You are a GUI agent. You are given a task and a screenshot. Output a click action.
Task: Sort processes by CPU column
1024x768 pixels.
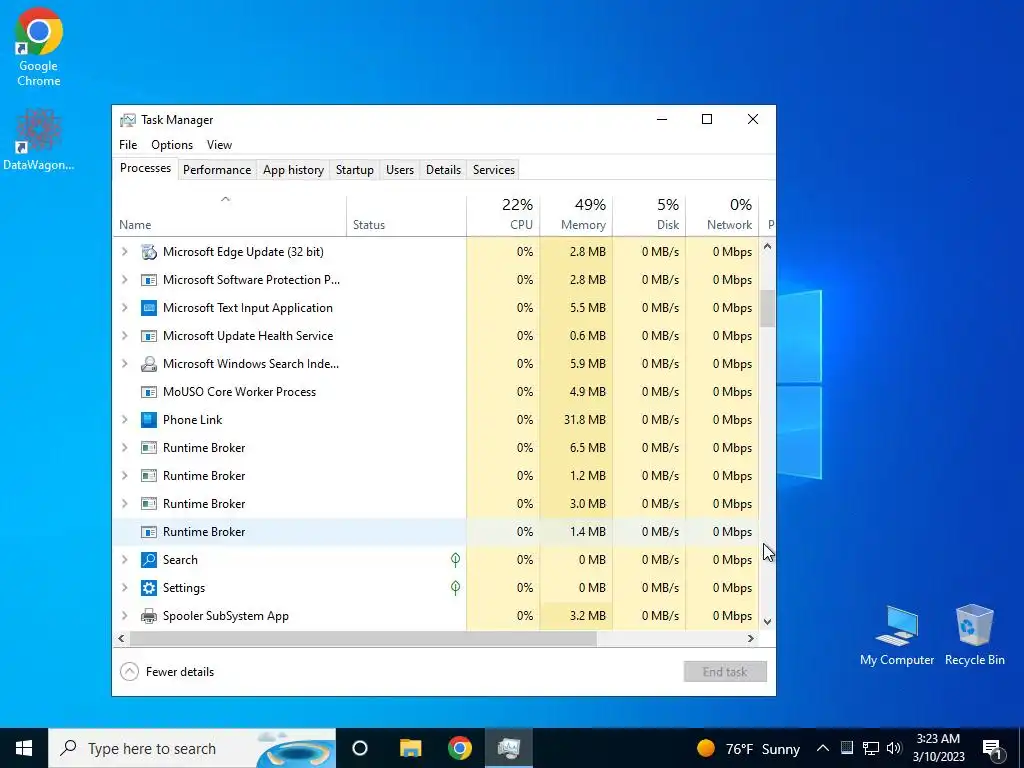coord(504,216)
